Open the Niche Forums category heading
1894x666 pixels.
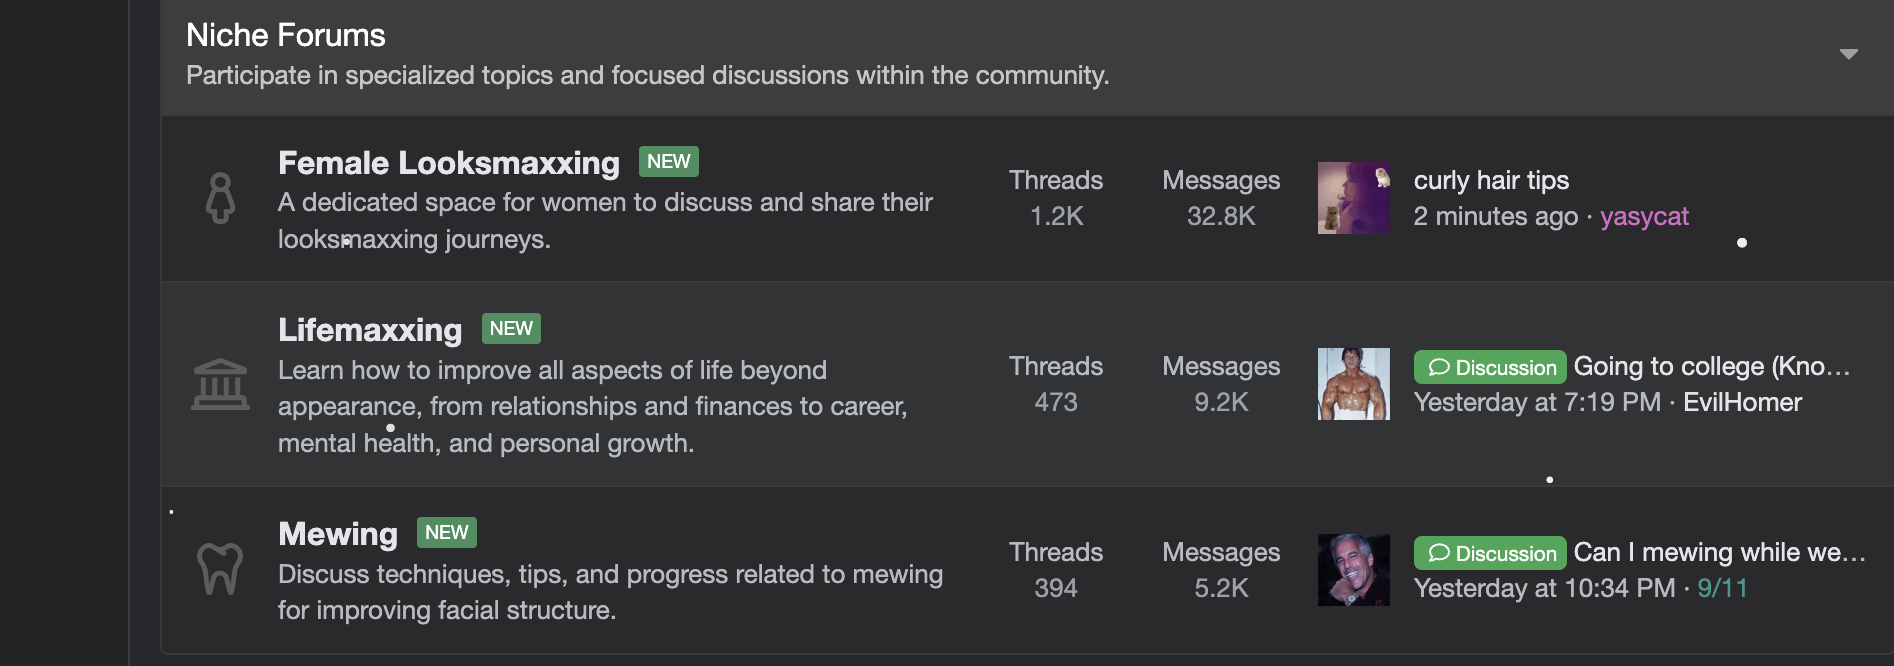coord(286,35)
